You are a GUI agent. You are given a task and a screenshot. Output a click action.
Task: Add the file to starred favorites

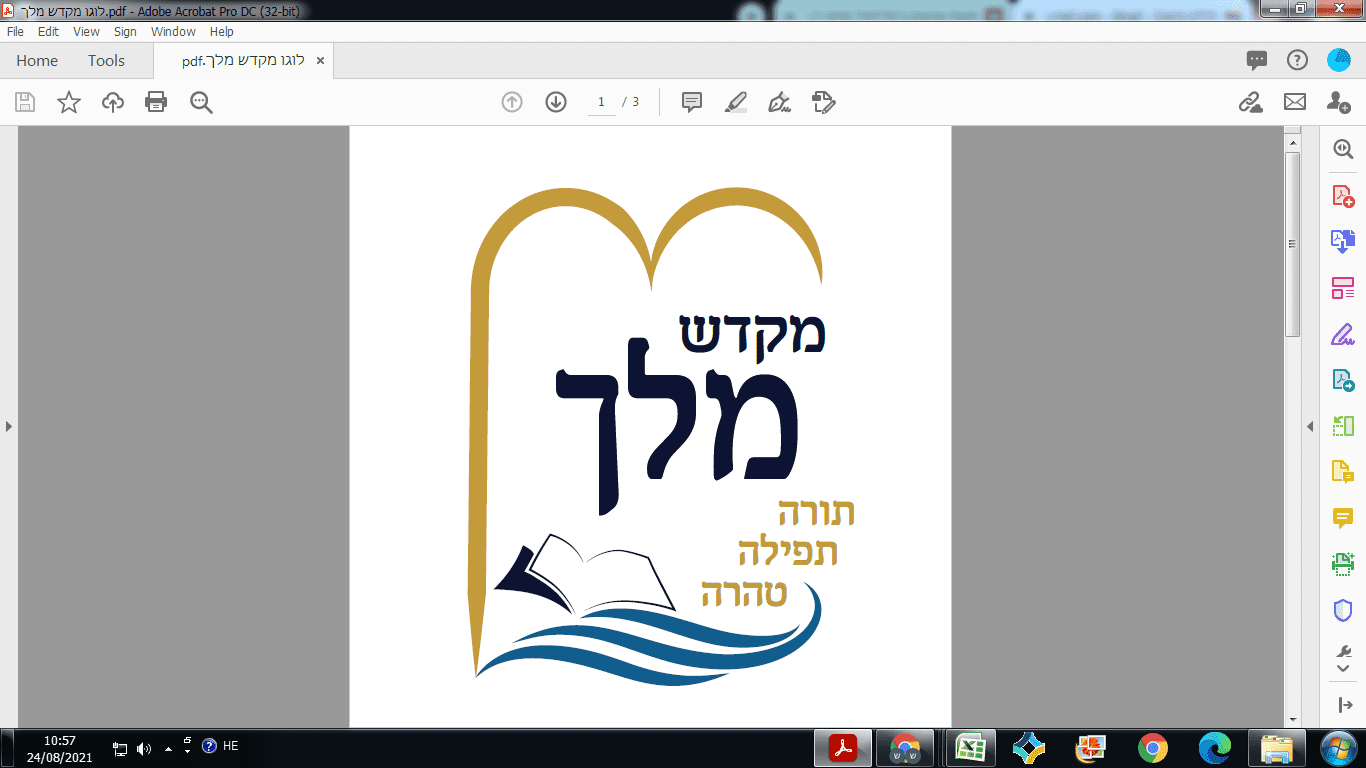[x=69, y=102]
